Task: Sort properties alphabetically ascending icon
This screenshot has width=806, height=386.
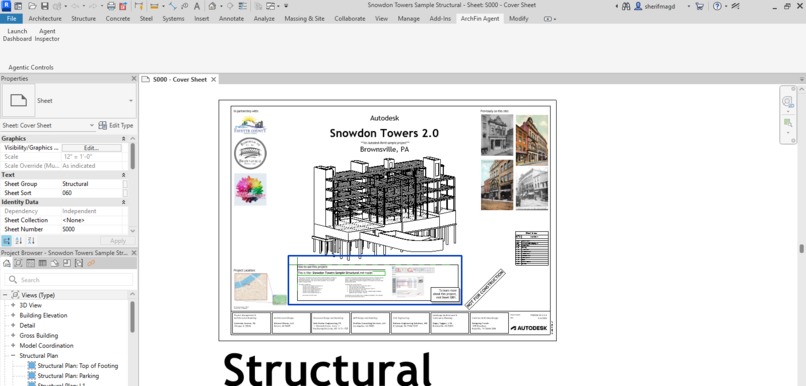Action: click(19, 241)
